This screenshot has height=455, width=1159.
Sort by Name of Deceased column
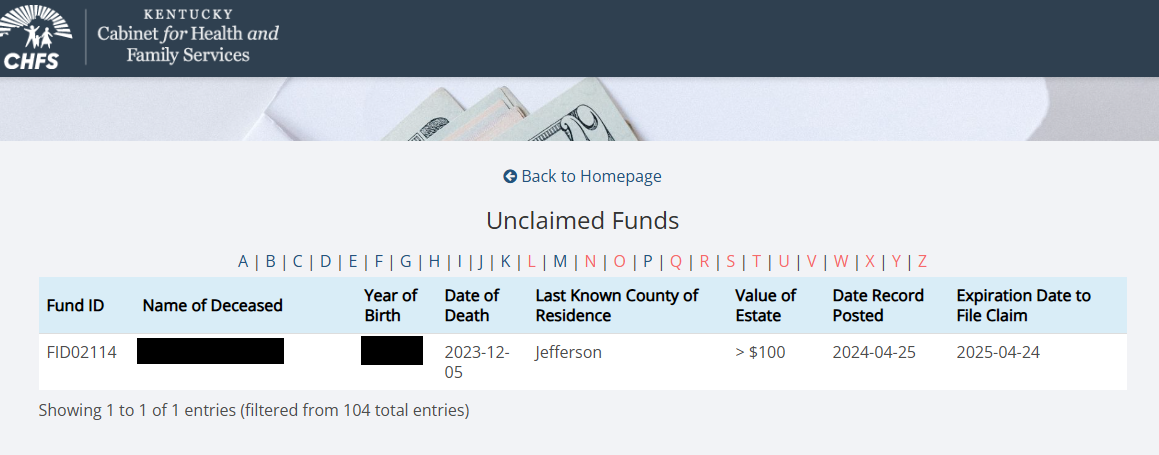point(213,306)
